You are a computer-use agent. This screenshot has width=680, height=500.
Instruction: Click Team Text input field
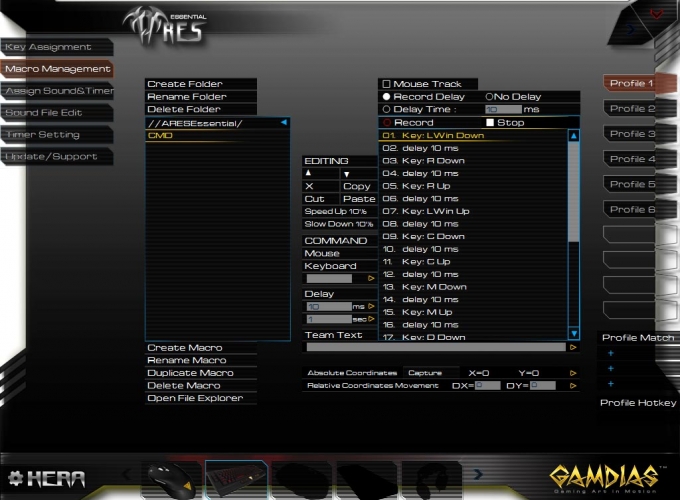coord(436,347)
